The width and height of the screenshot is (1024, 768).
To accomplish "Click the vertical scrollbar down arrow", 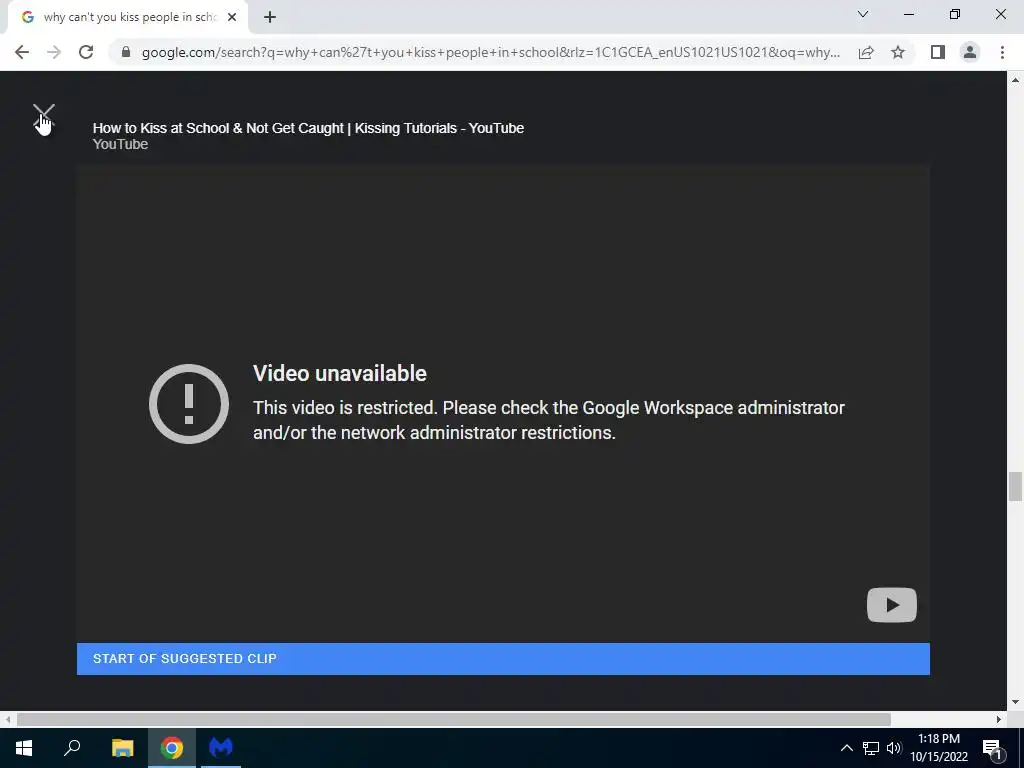I will coord(1015,702).
